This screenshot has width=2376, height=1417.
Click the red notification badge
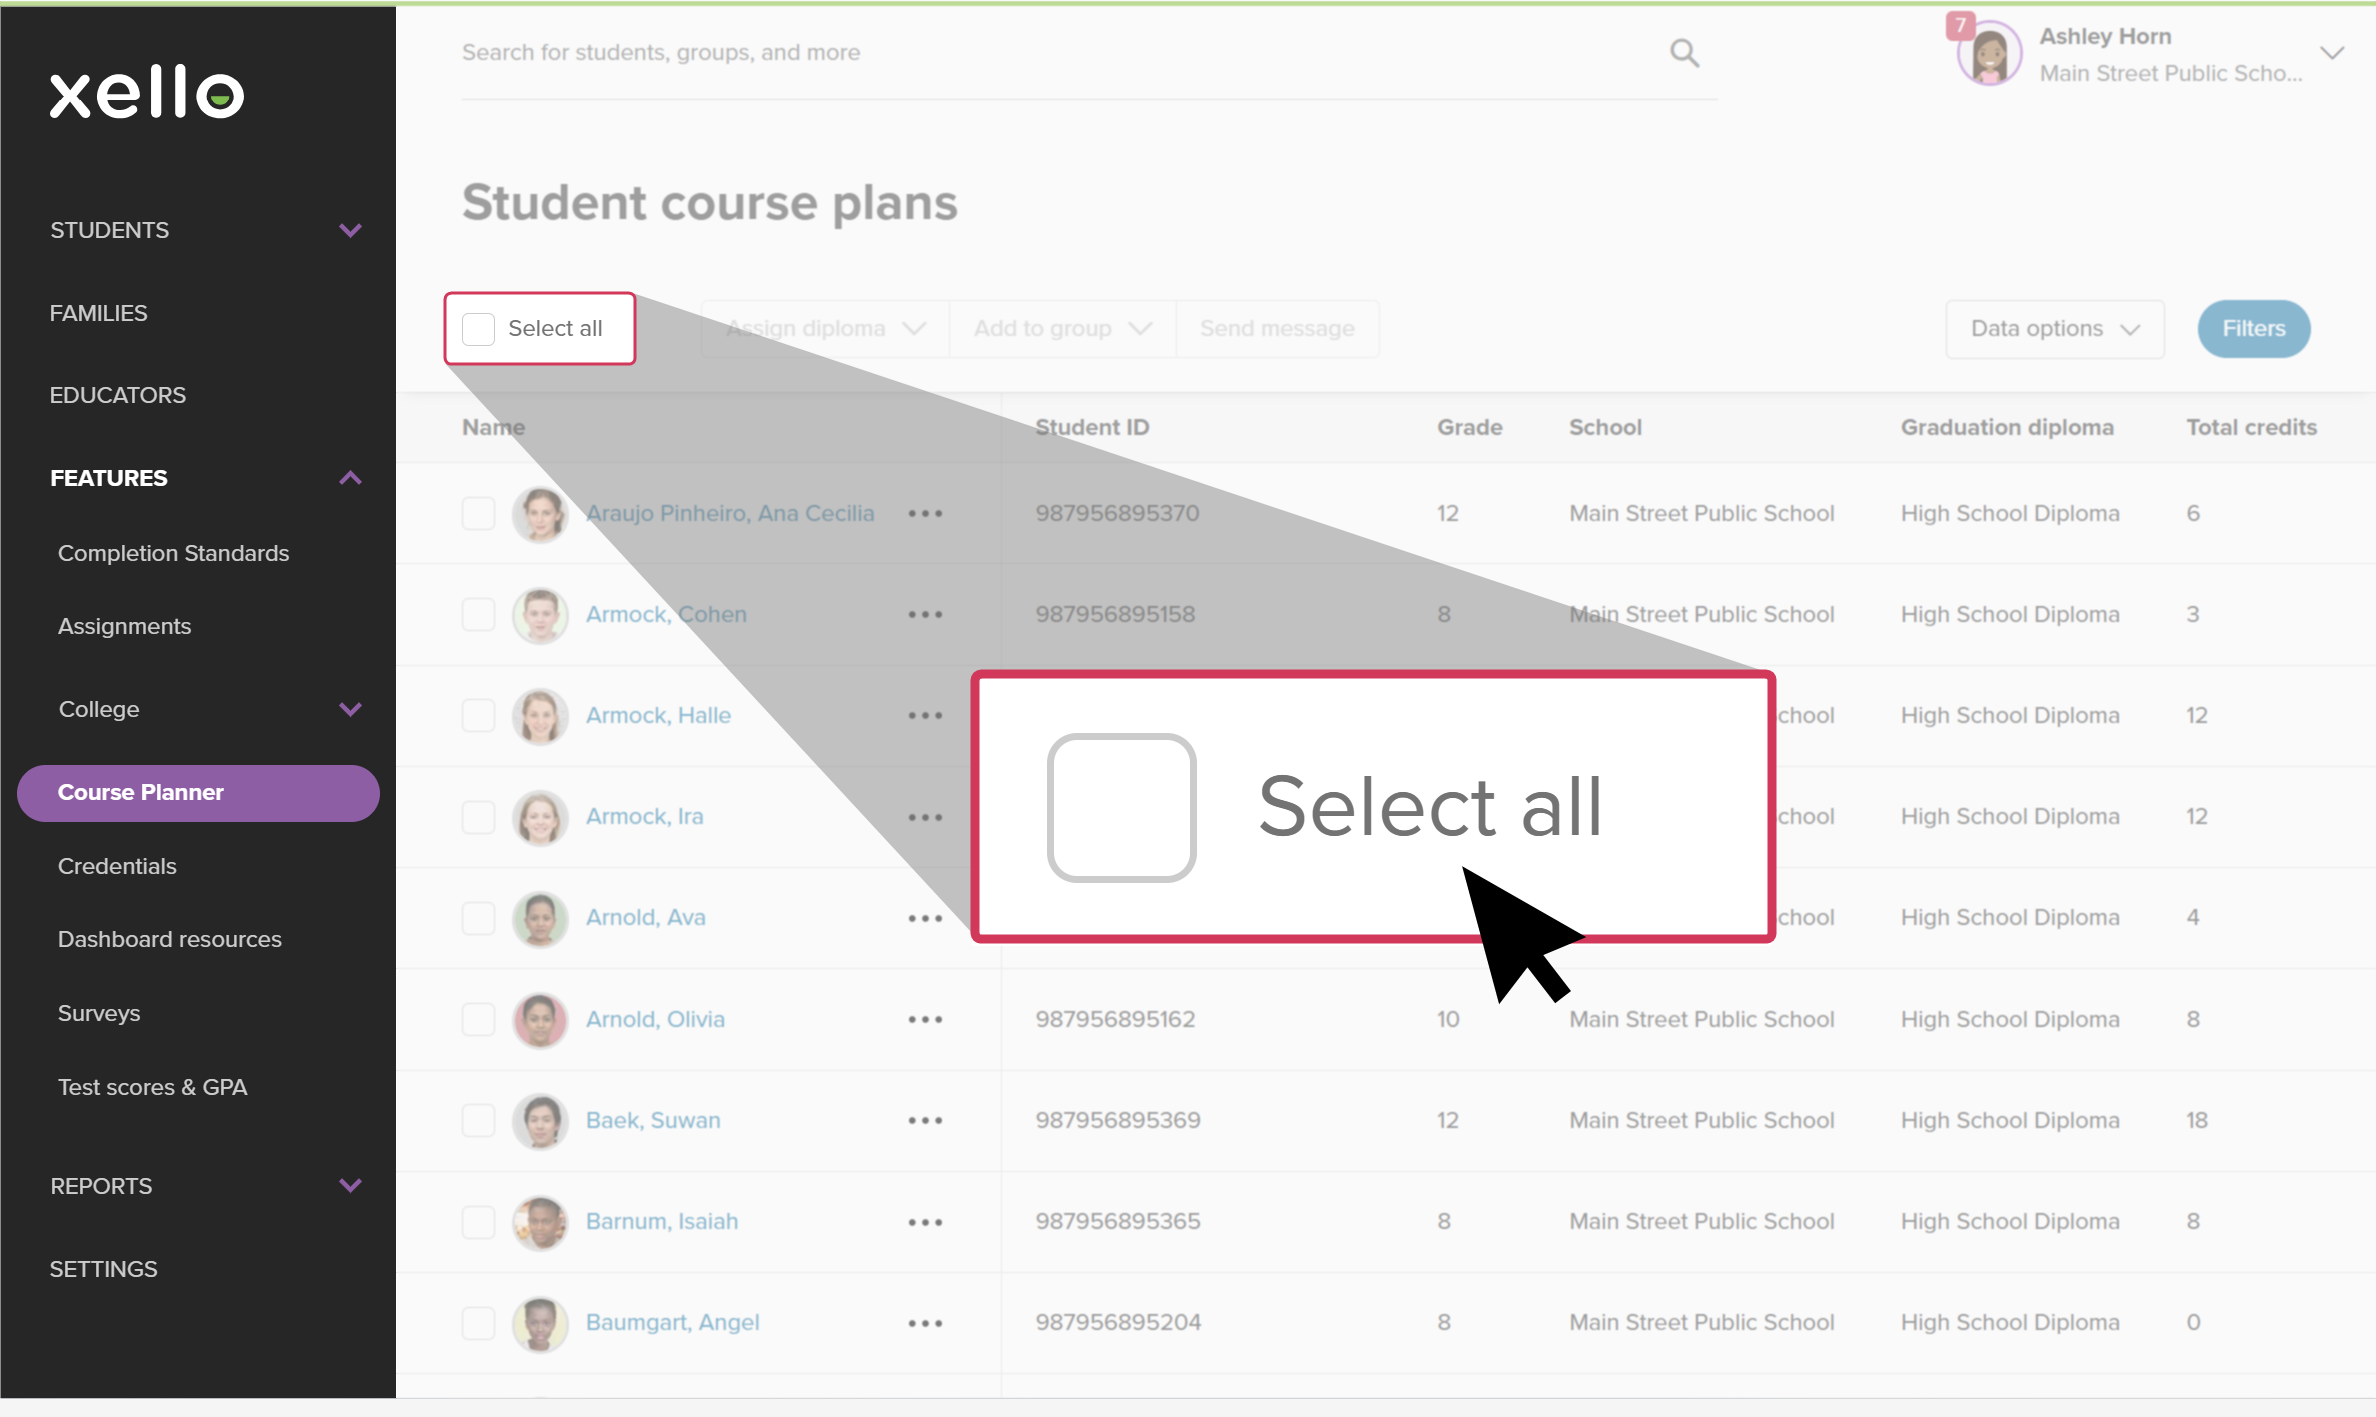[1960, 25]
